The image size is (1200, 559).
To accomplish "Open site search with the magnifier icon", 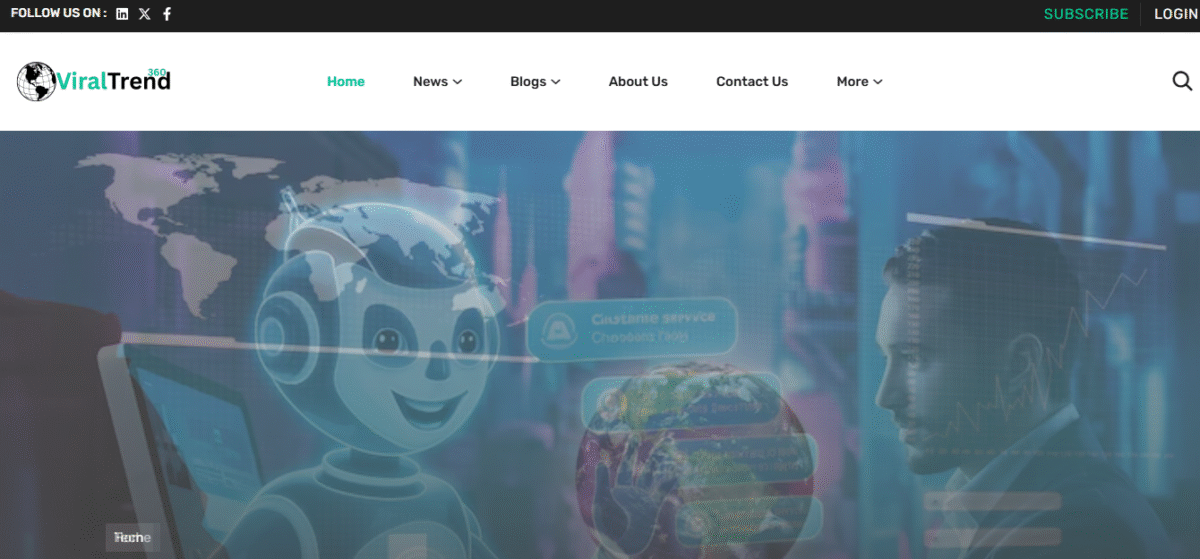I will pyautogui.click(x=1182, y=81).
